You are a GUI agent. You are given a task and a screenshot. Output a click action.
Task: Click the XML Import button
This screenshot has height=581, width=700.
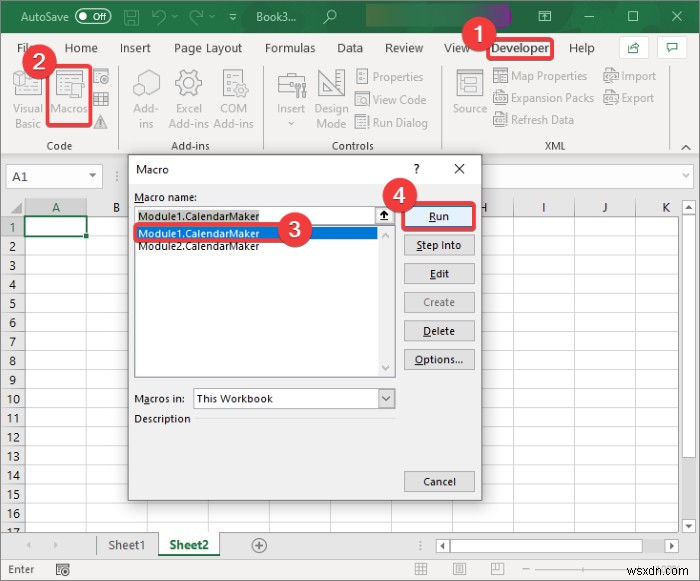coord(629,76)
